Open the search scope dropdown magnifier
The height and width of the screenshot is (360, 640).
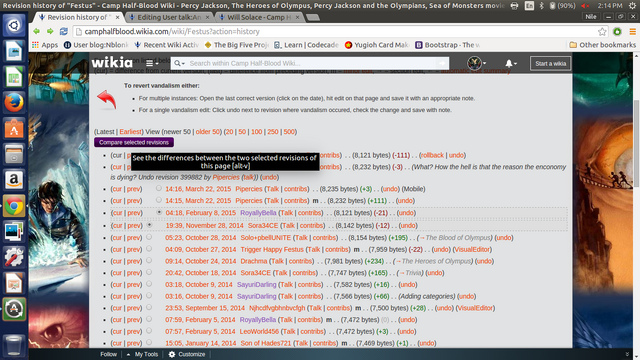point(179,63)
